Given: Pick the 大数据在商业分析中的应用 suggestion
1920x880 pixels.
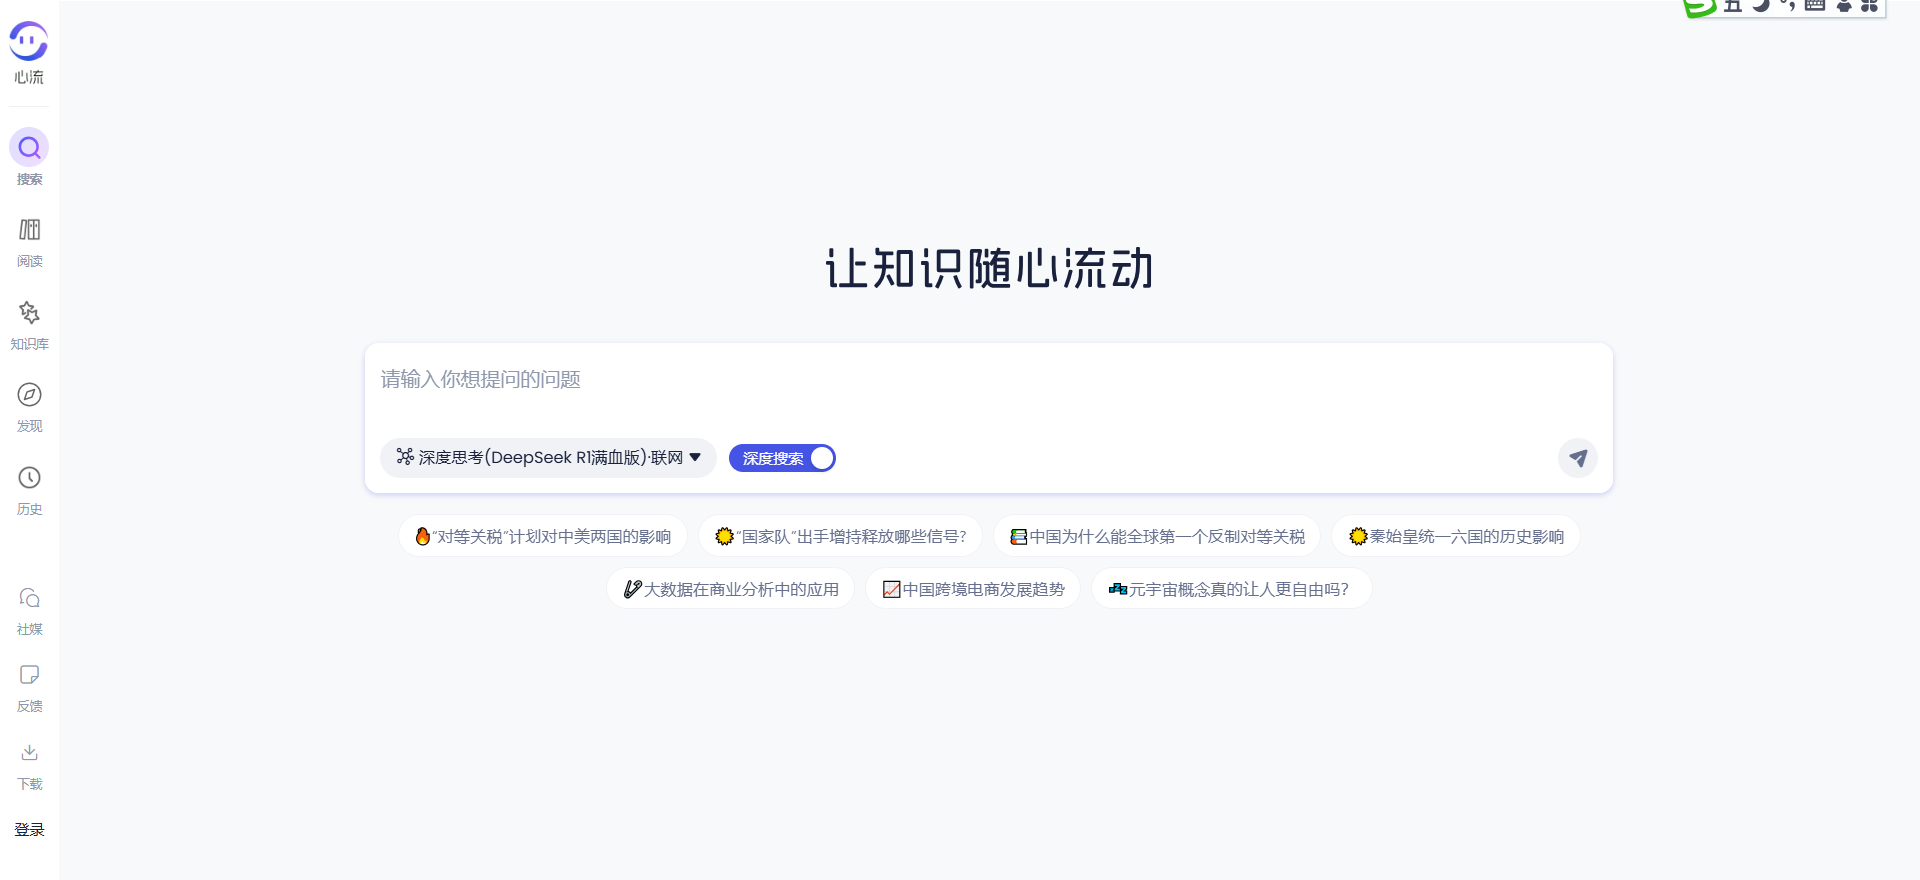Looking at the screenshot, I should (x=731, y=590).
